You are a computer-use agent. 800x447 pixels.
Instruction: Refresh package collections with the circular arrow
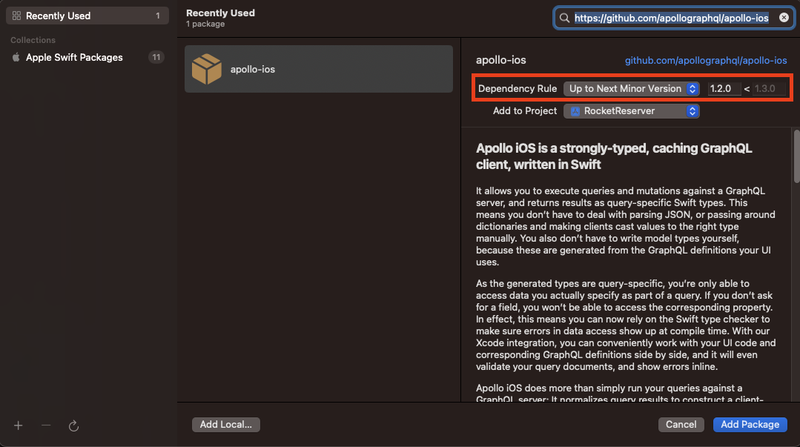click(x=74, y=426)
